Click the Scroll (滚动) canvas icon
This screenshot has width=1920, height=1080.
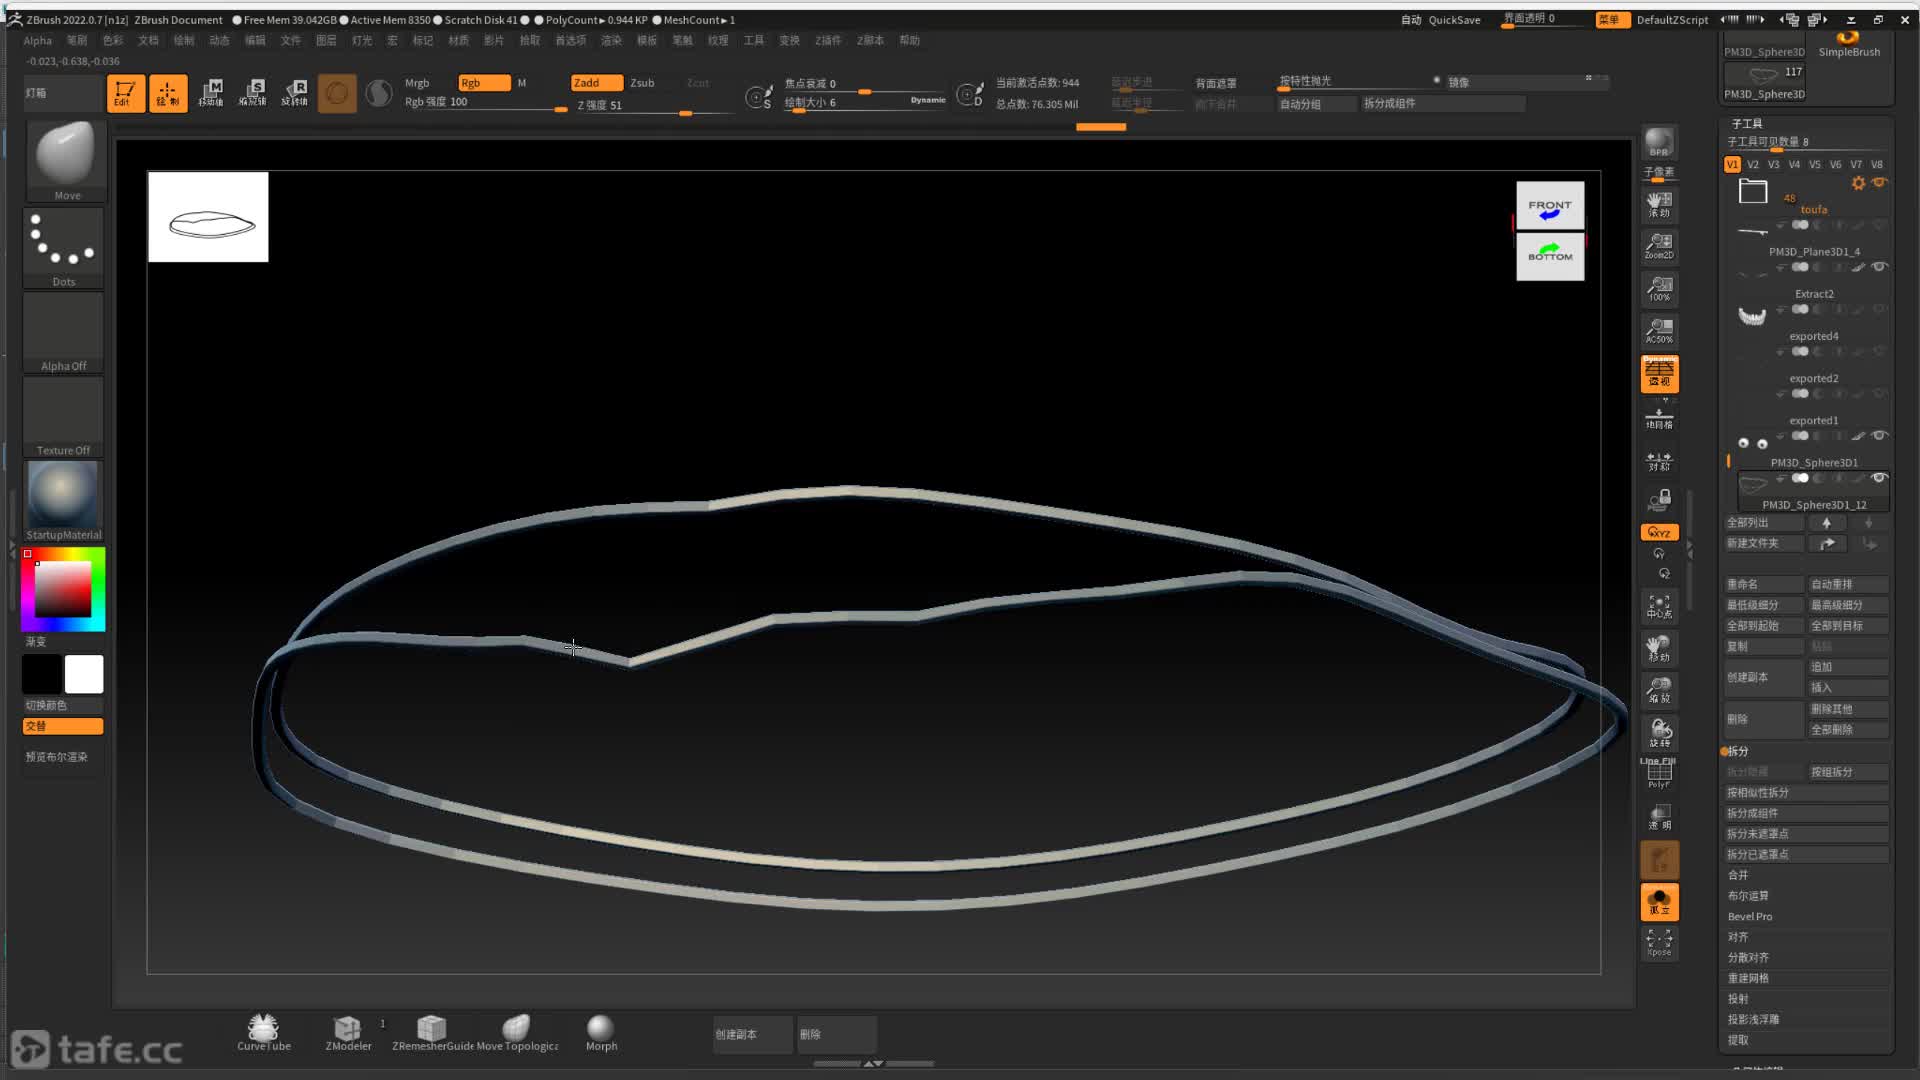(1659, 204)
